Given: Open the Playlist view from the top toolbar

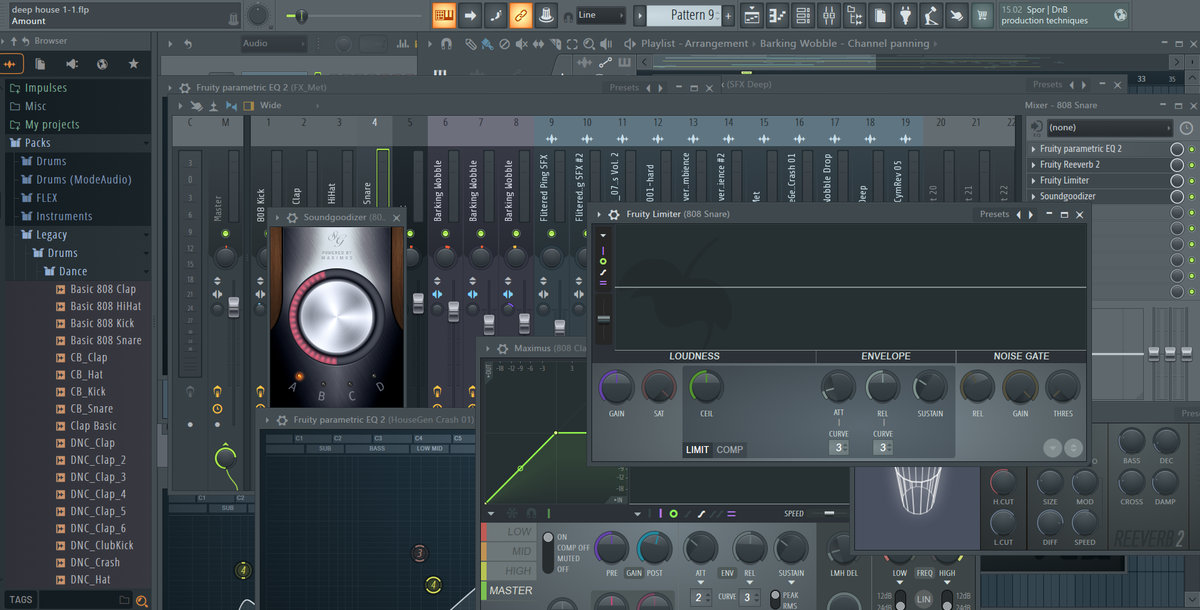Looking at the screenshot, I should coord(752,15).
